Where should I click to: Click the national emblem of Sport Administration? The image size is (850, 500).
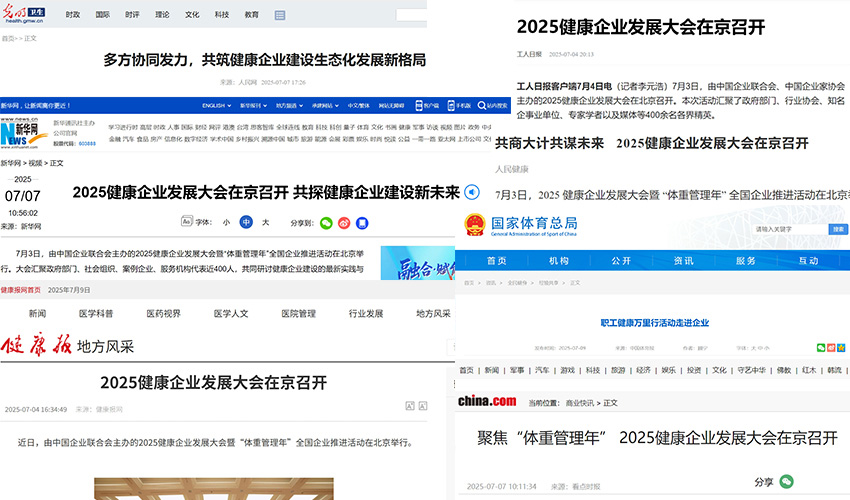(473, 226)
